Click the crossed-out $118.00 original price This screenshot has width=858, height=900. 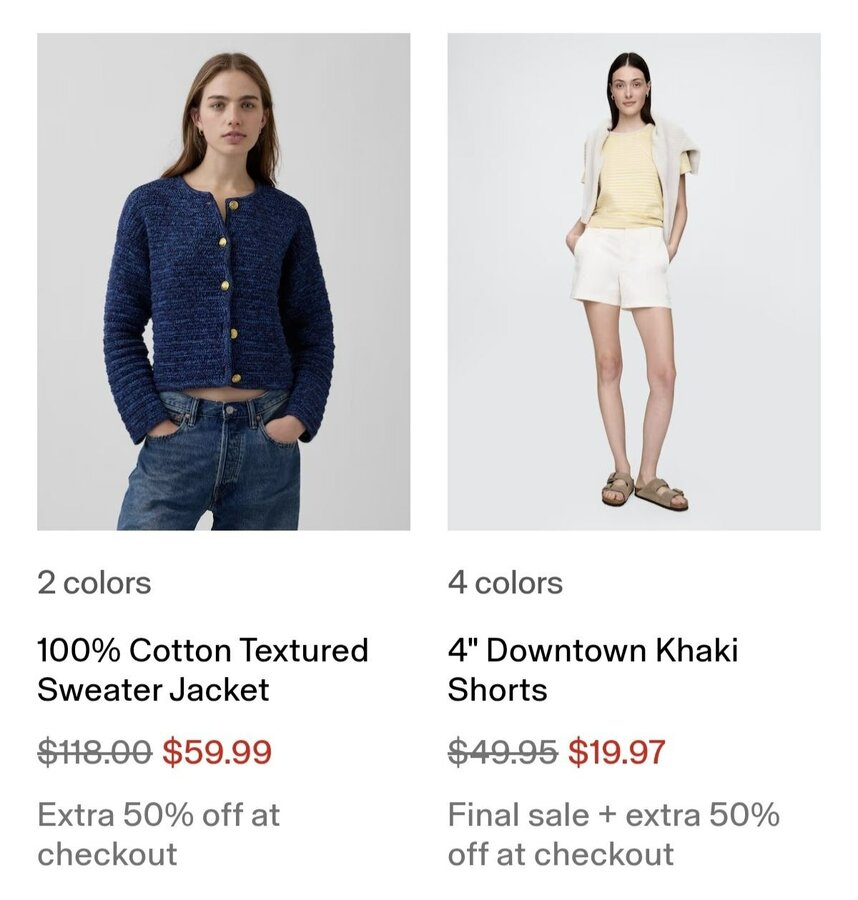tap(95, 752)
